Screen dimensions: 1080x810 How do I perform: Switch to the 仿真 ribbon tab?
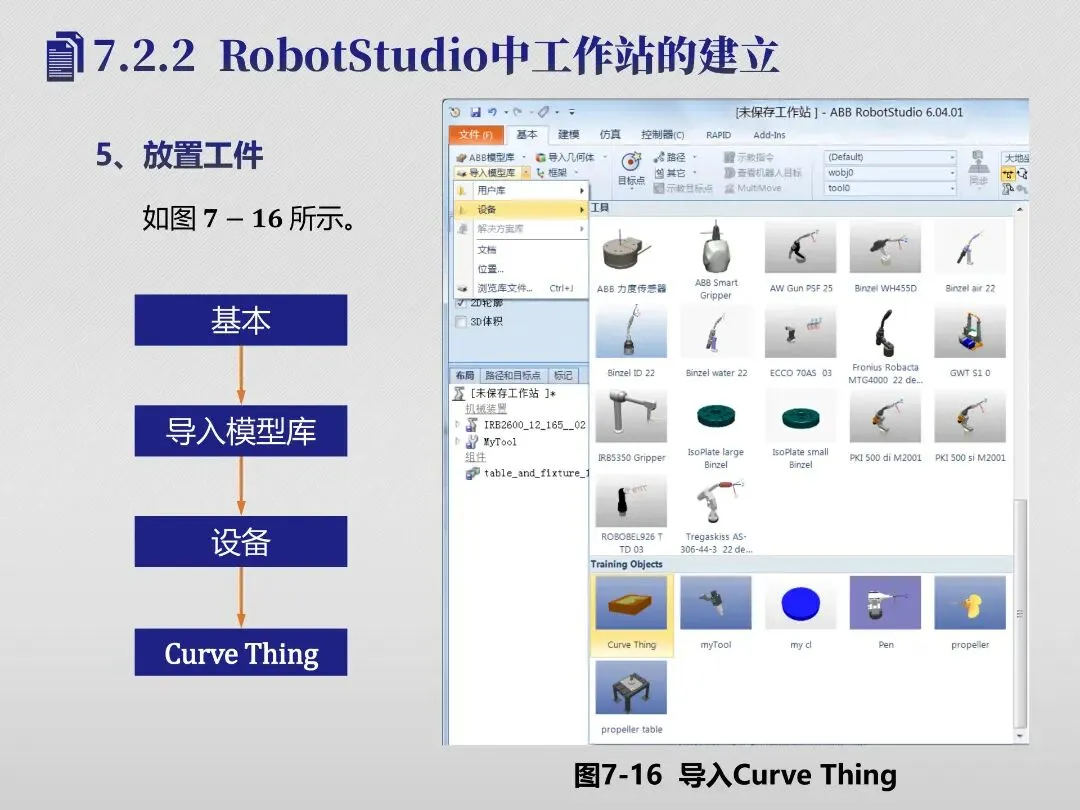click(610, 135)
